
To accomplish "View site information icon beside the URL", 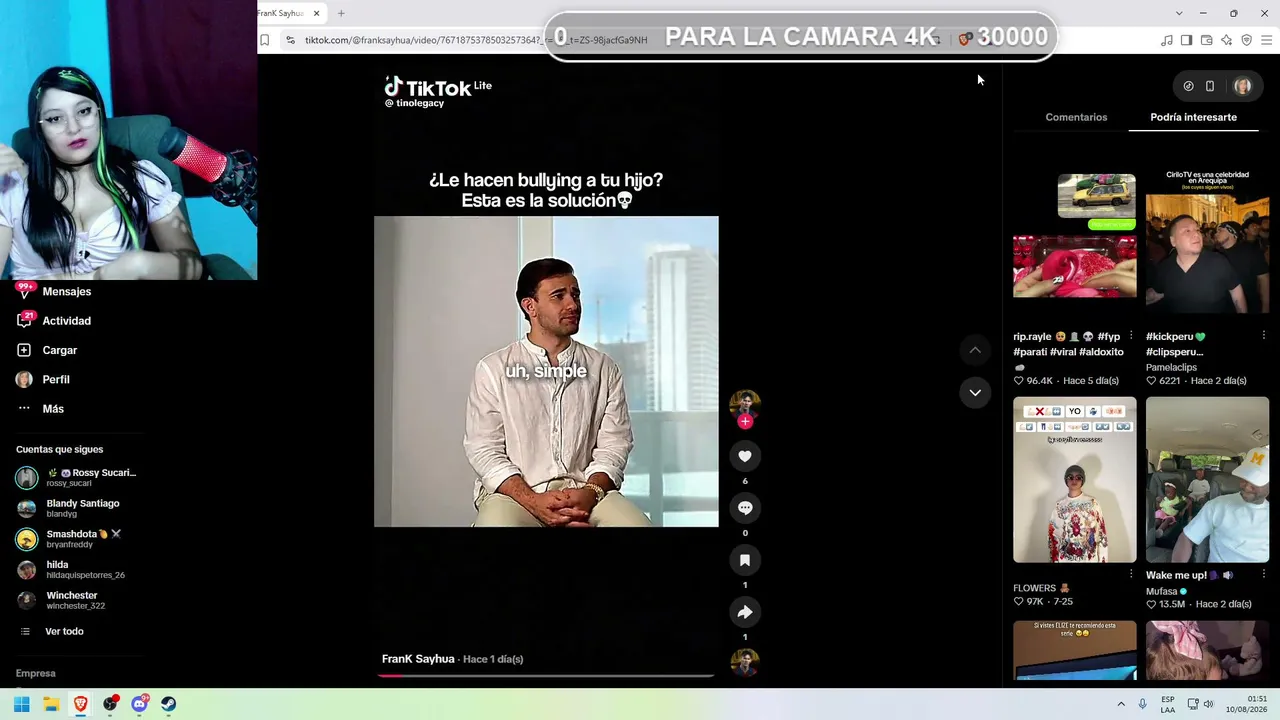I will (290, 40).
